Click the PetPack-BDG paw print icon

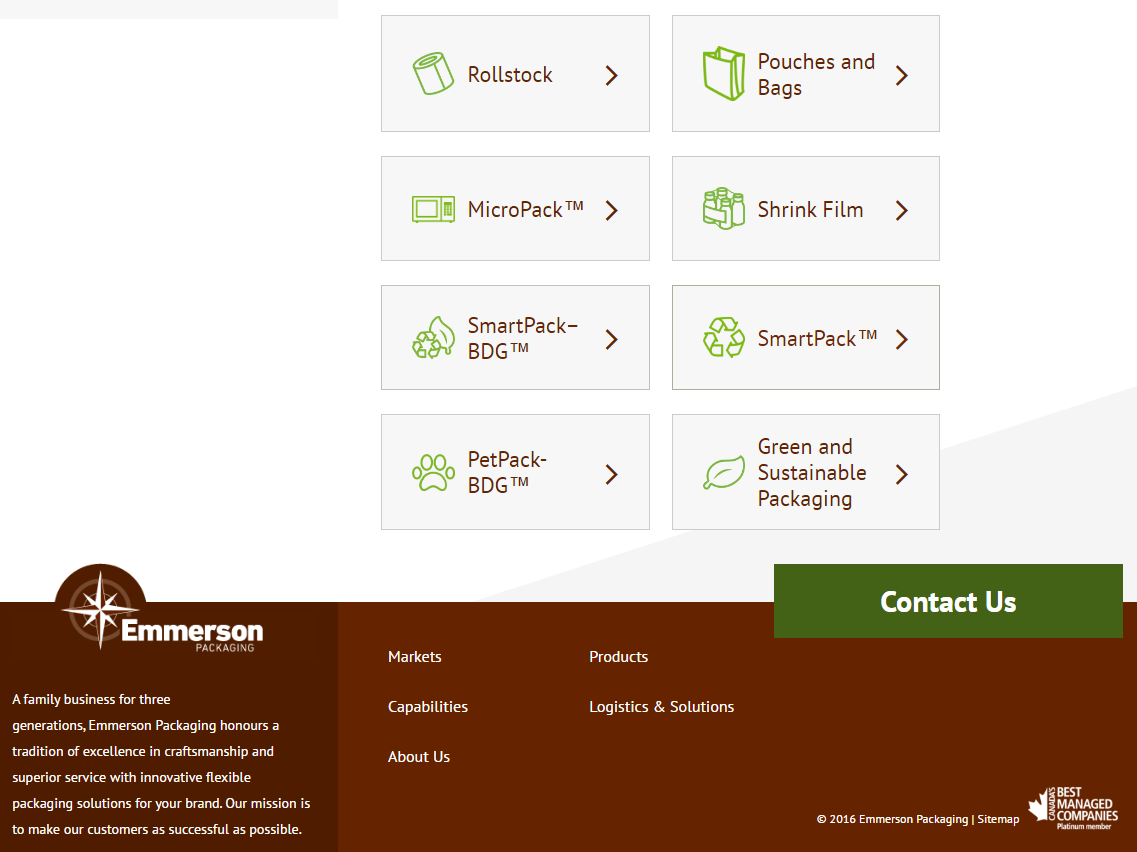coord(434,473)
